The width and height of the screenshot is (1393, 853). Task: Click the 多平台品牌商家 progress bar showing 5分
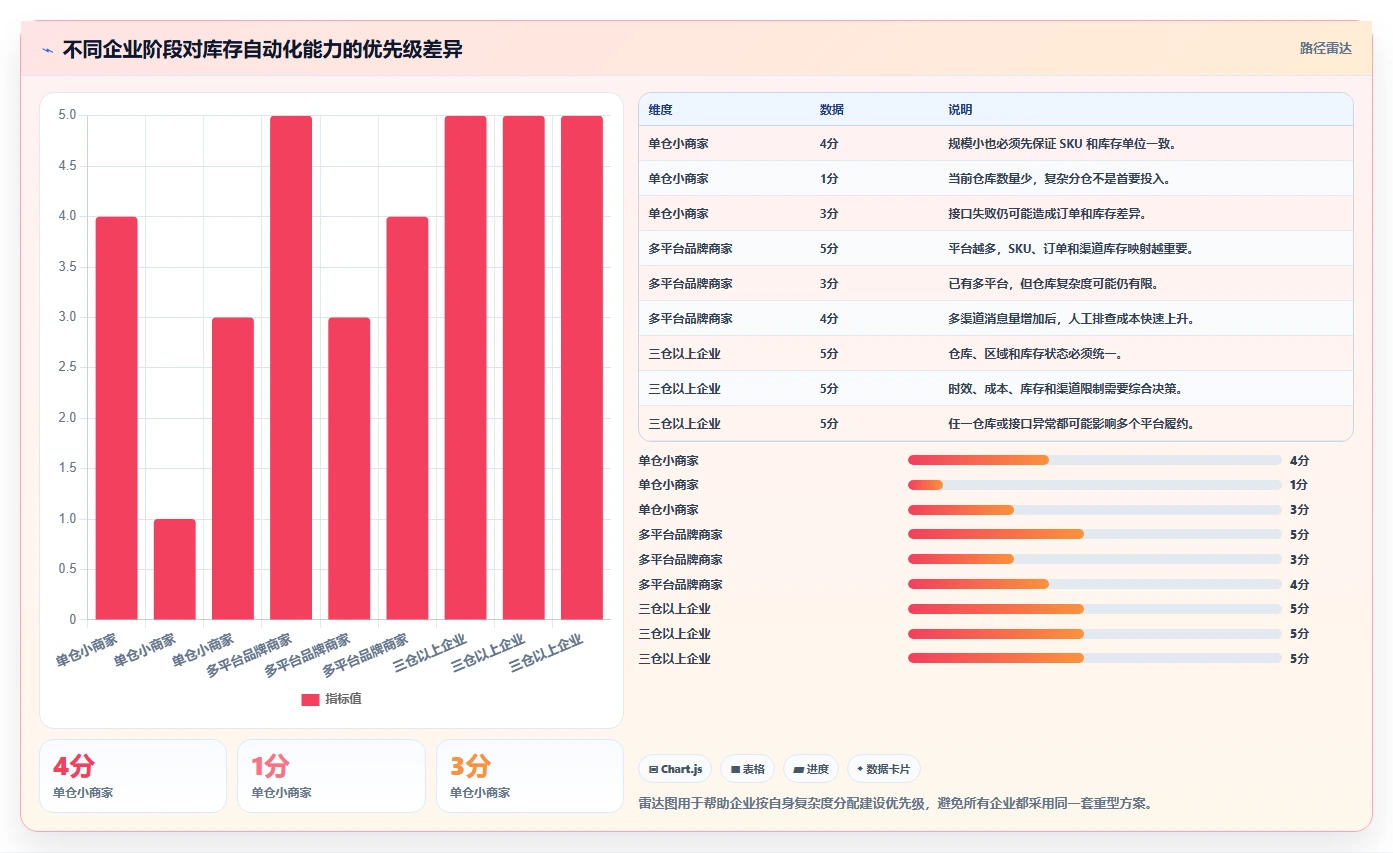click(1095, 534)
